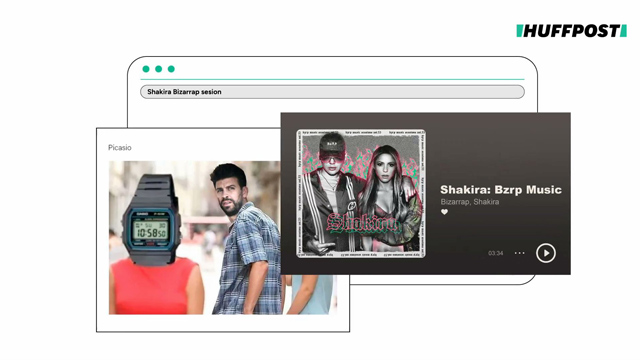Click the pink Shakira graffiti lettering
Viewport: 640px width, 360px height.
361,223
